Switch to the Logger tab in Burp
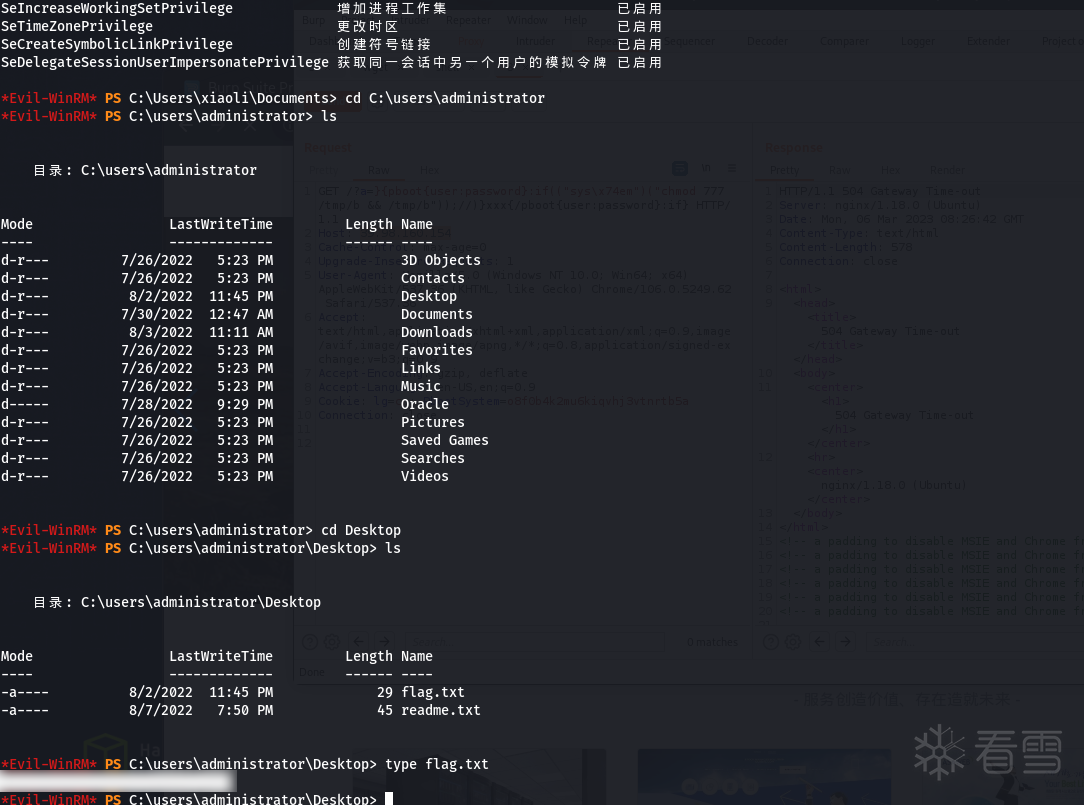The width and height of the screenshot is (1084, 805). tap(917, 41)
